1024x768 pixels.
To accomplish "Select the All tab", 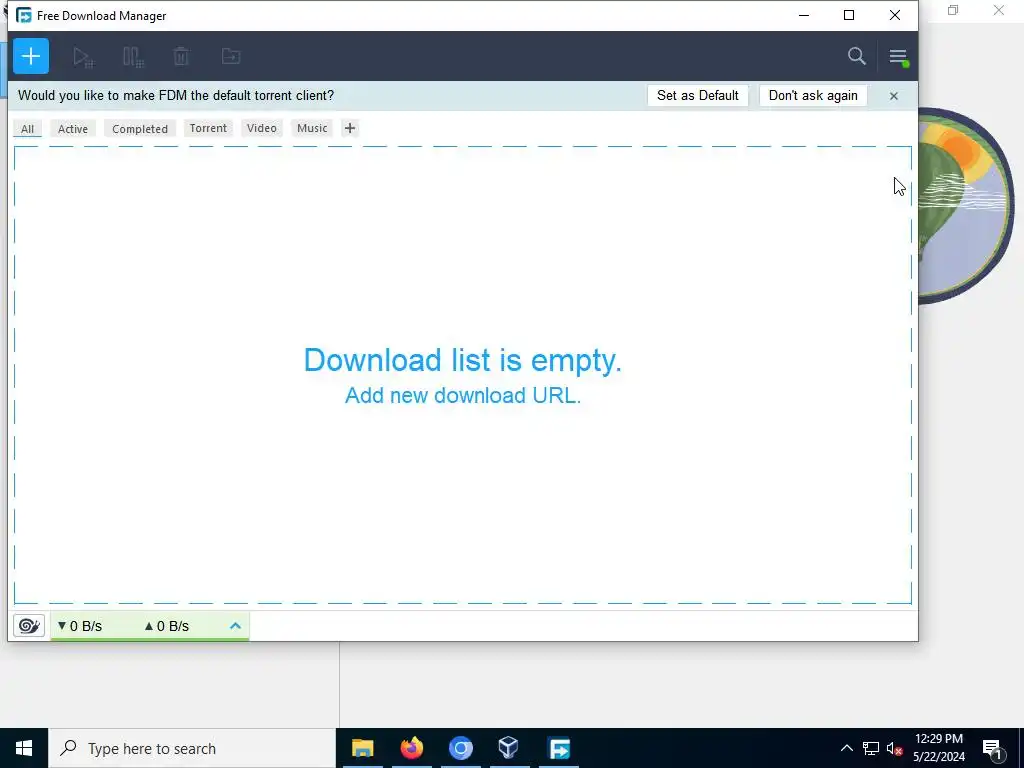I will click(x=27, y=129).
